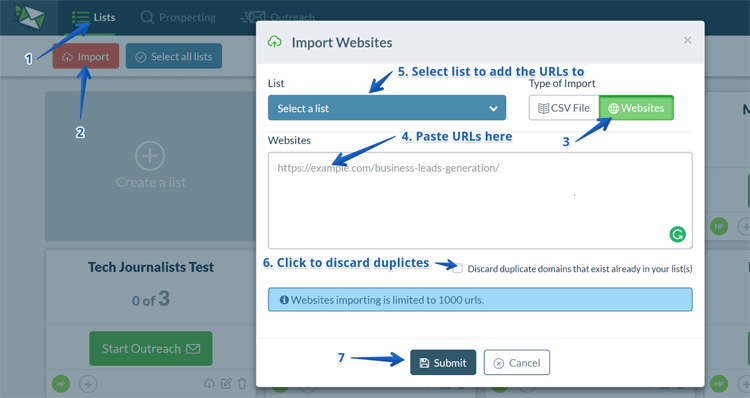The height and width of the screenshot is (398, 750).
Task: Click the Tech Journalists Test title
Action: point(151,267)
